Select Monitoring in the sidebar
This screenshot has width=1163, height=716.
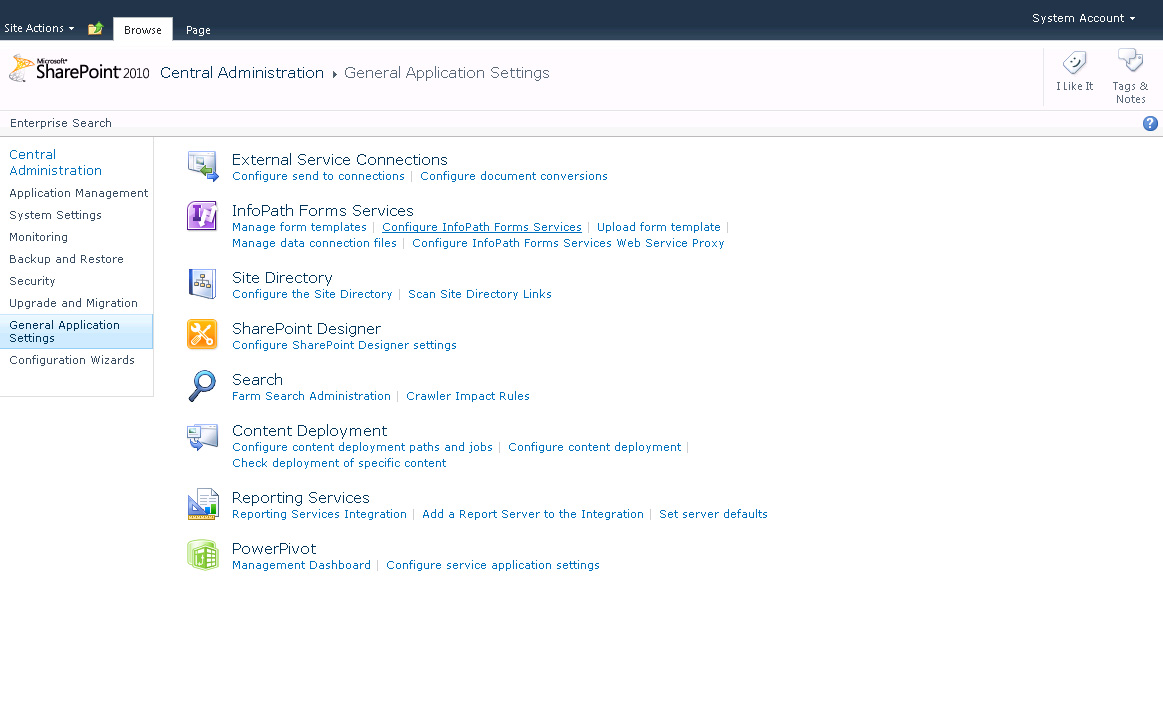[x=39, y=237]
